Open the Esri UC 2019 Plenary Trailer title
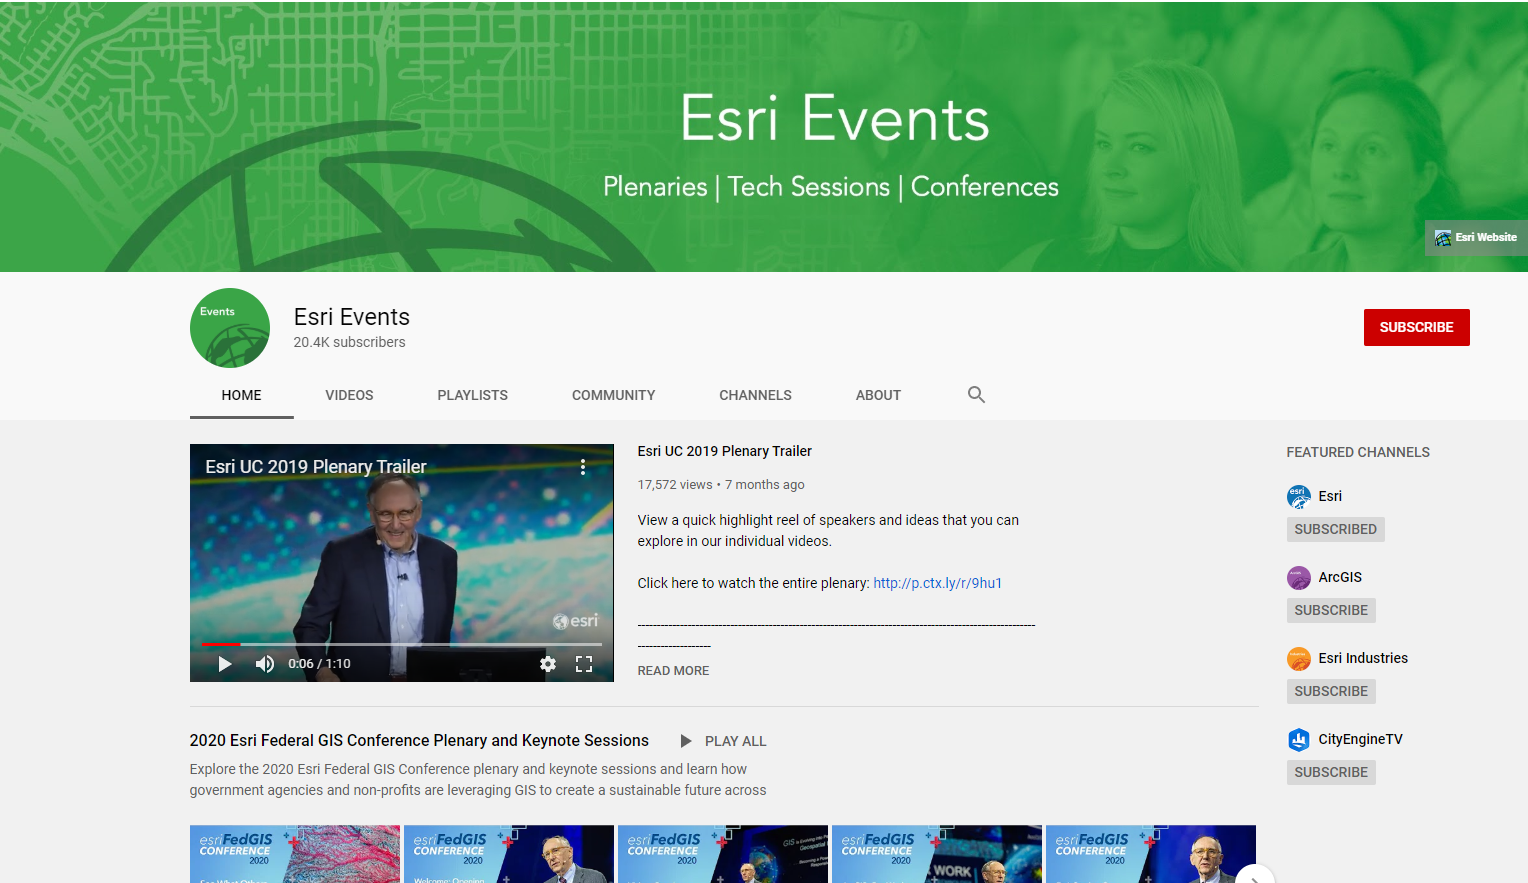The height and width of the screenshot is (883, 1528). pos(725,451)
